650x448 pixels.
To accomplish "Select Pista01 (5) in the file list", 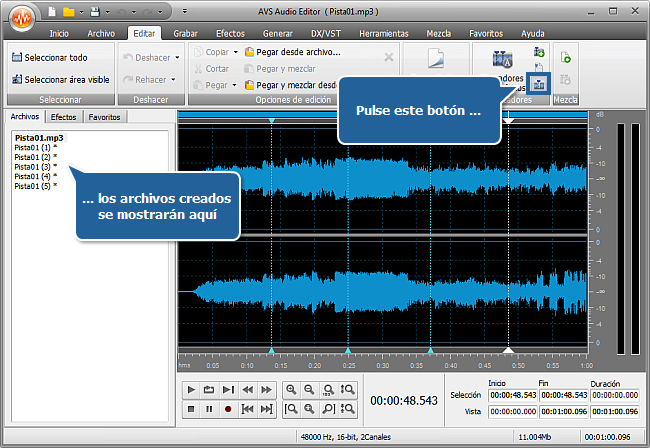I will [35, 186].
